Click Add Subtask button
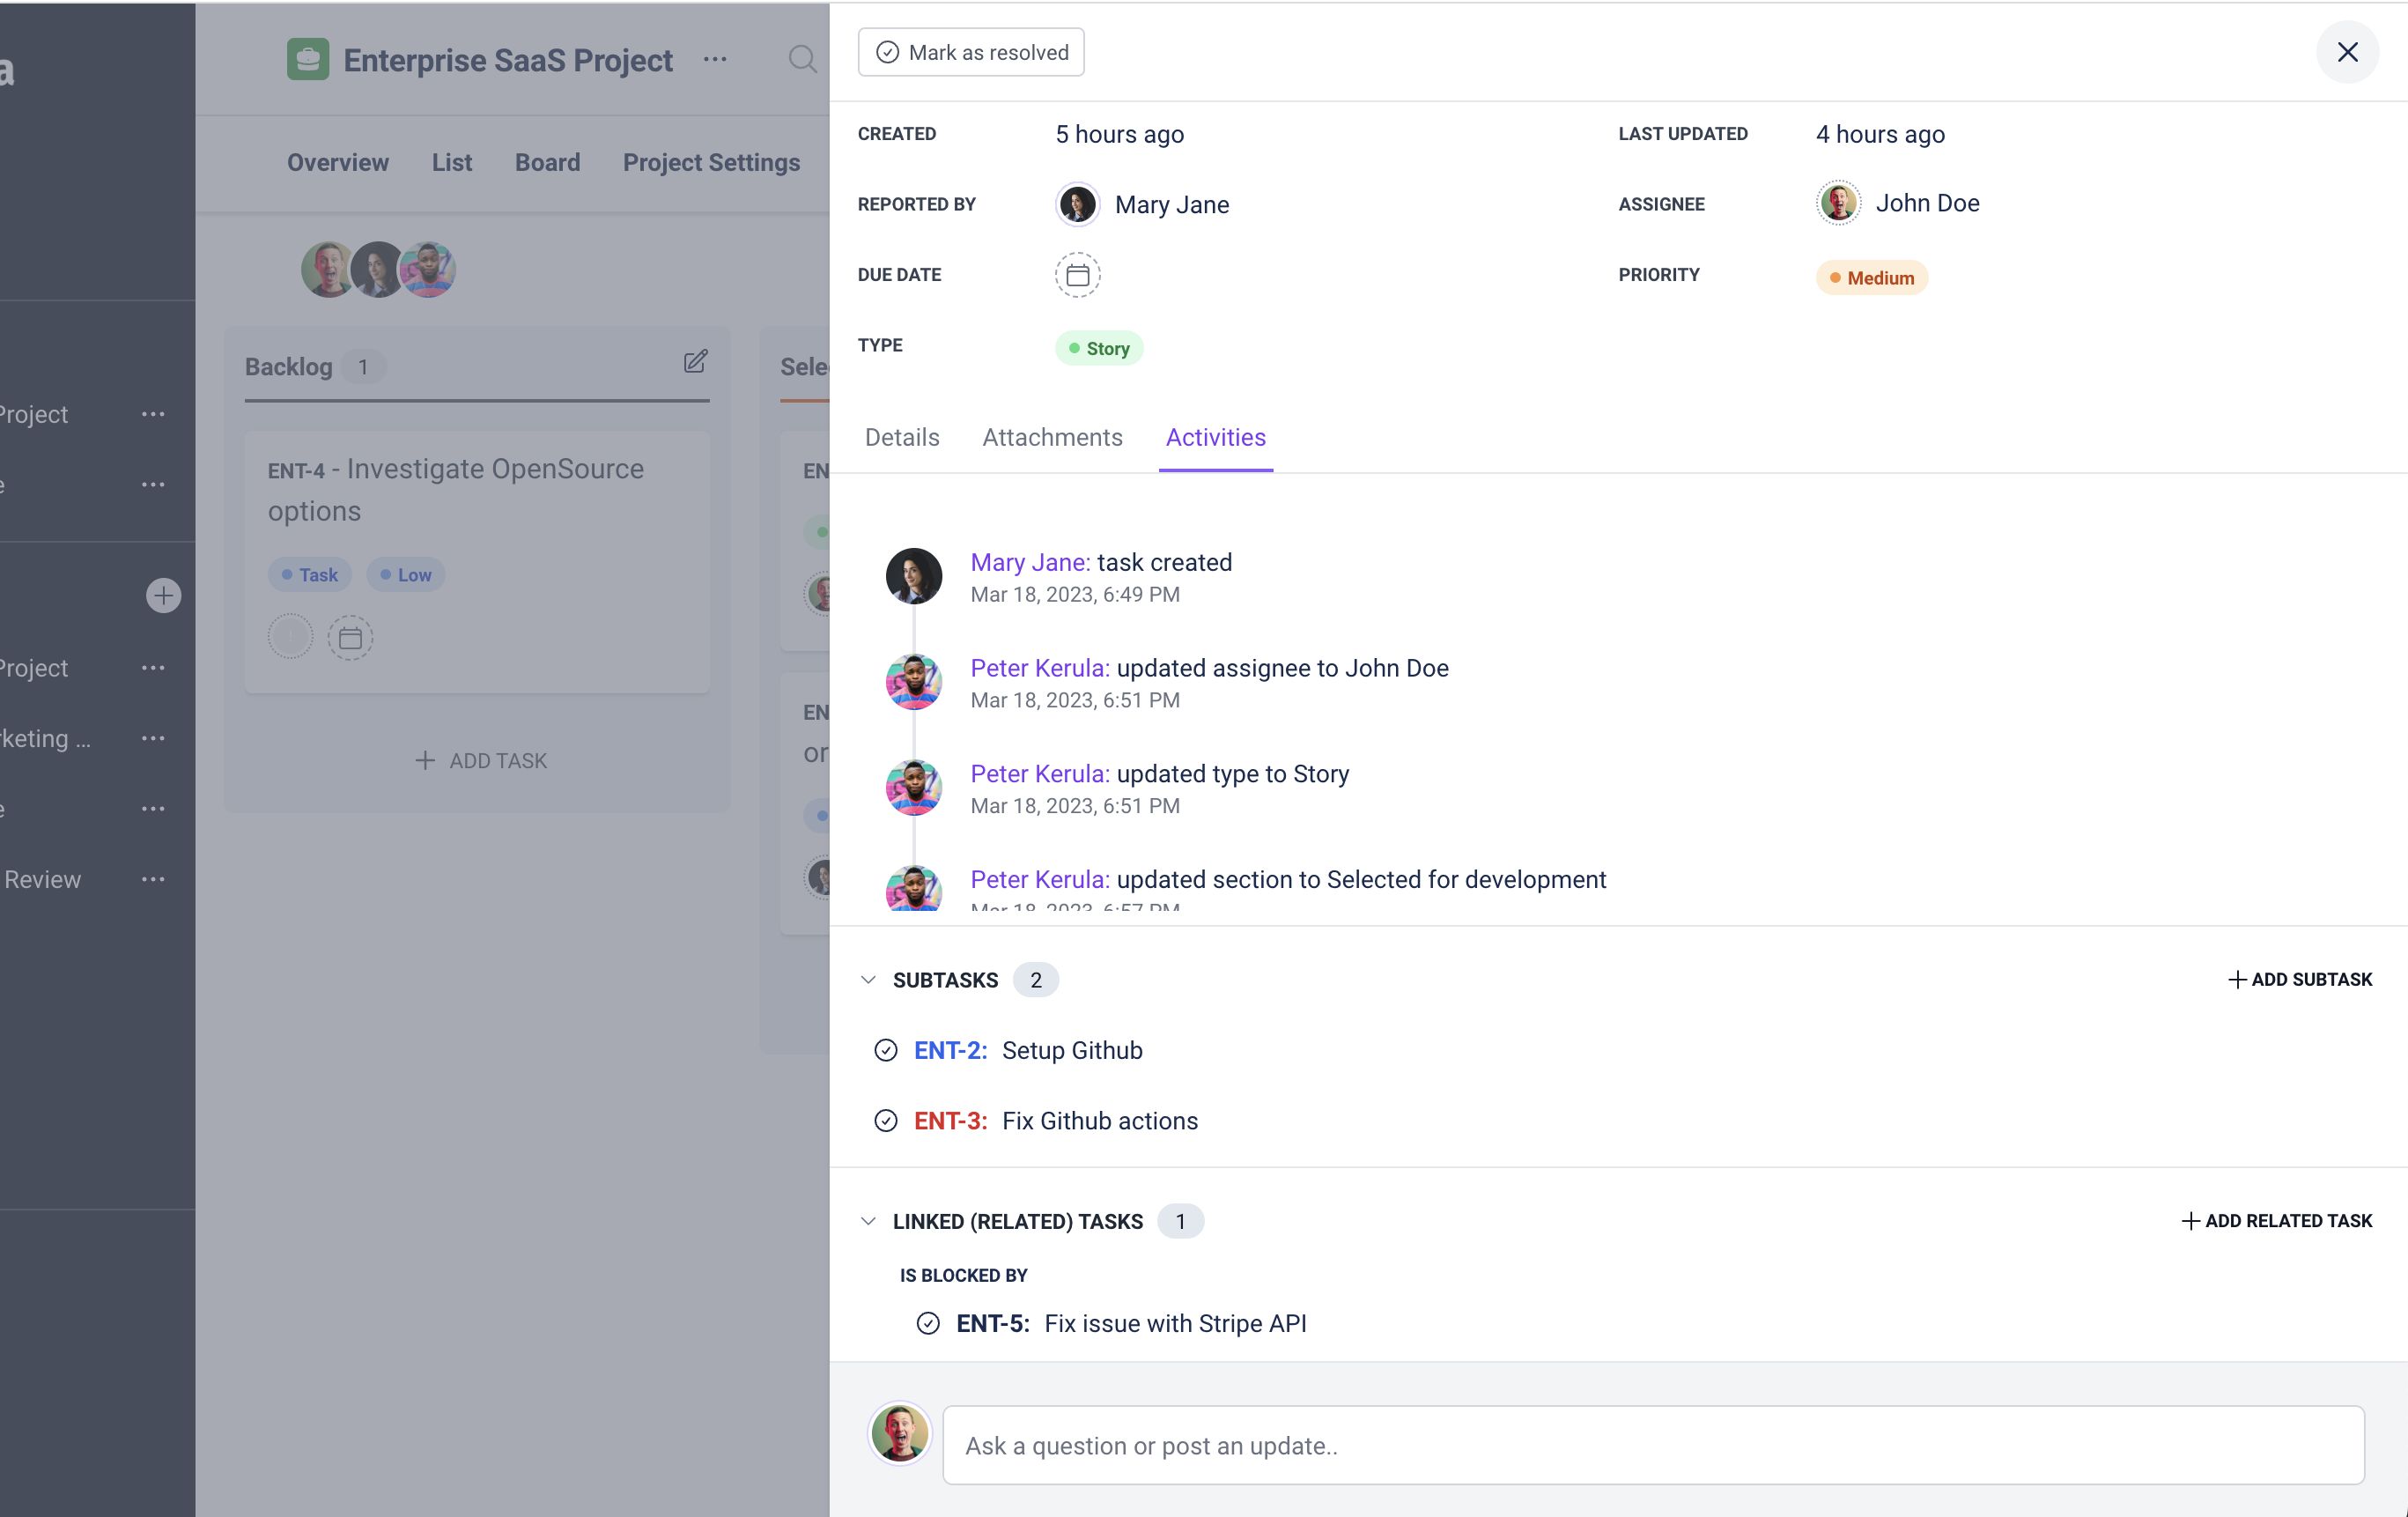The width and height of the screenshot is (2408, 1517). tap(2300, 979)
